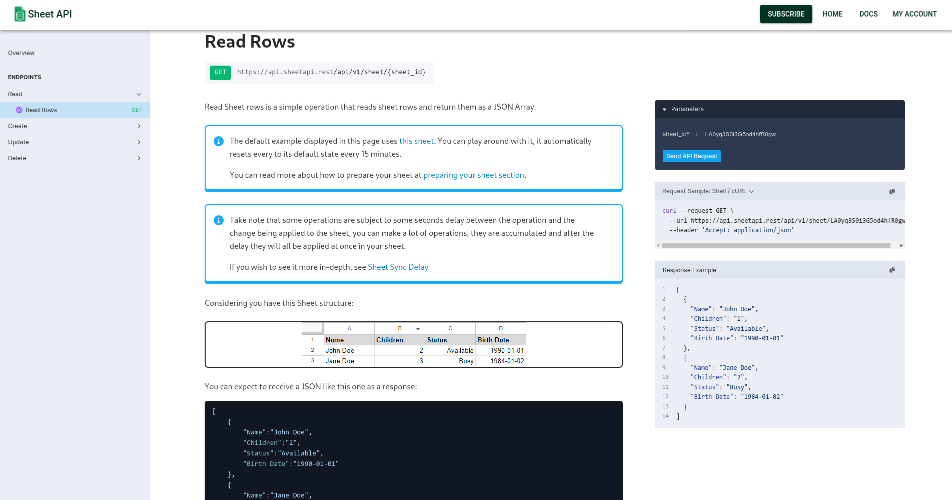Click the info icon in the sync delay note
This screenshot has width=952, height=500.
coord(219,220)
